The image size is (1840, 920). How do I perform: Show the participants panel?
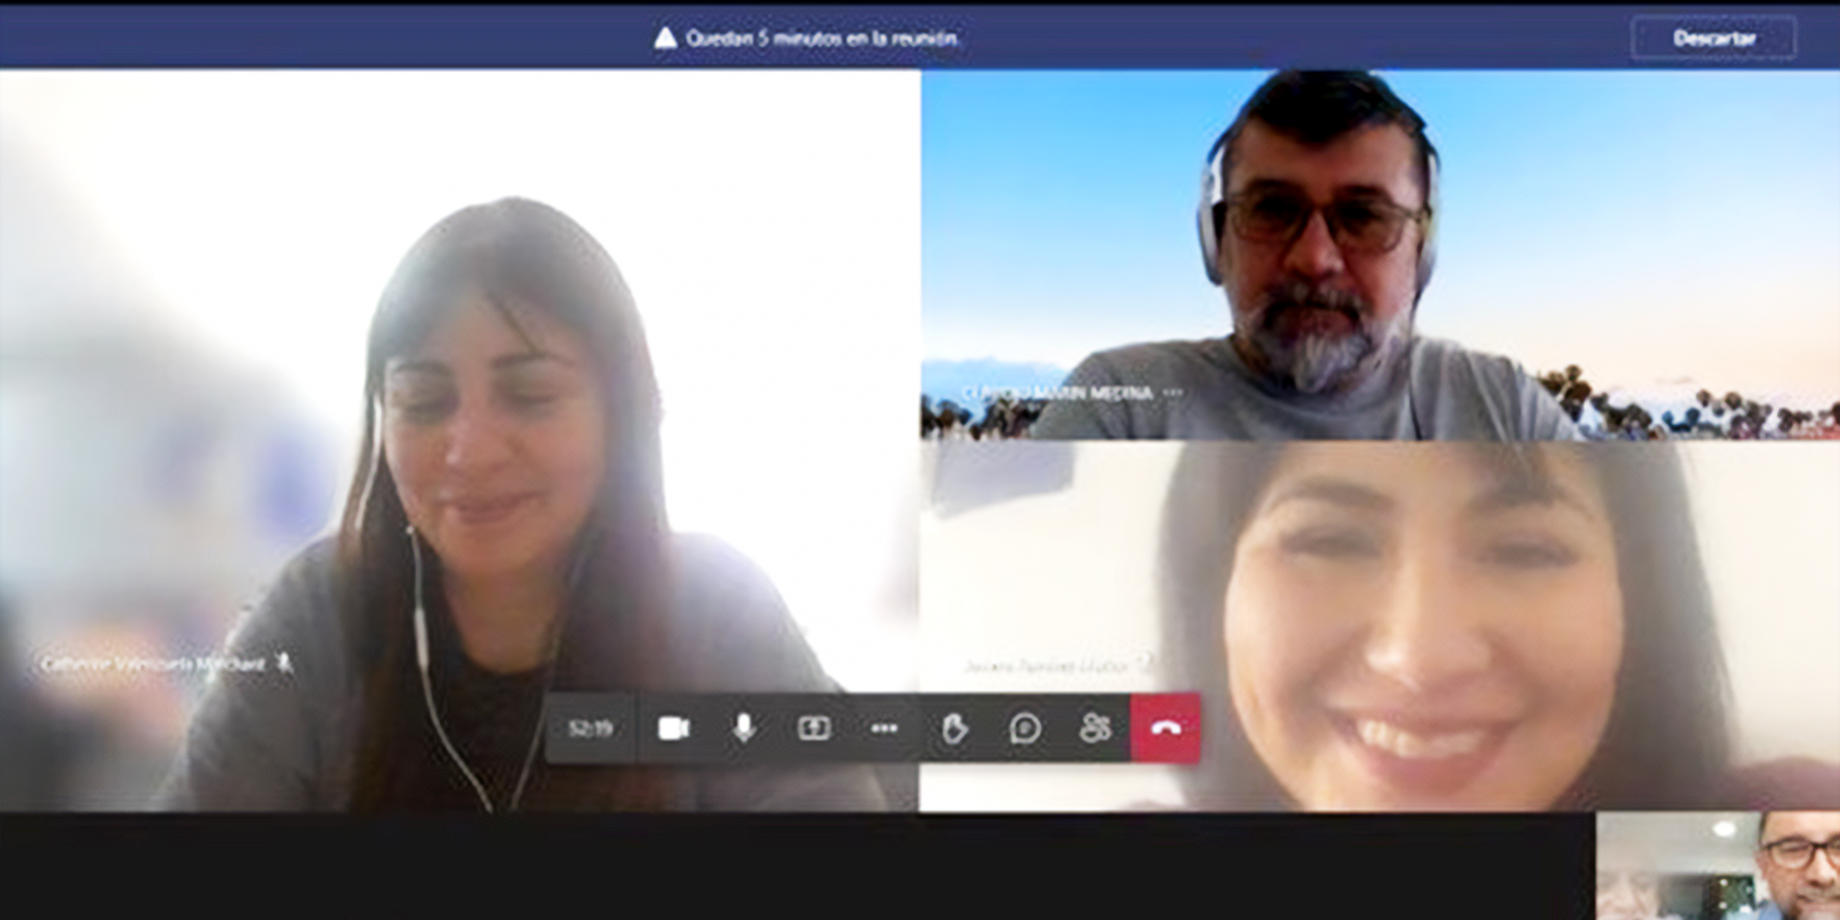[x=1095, y=728]
